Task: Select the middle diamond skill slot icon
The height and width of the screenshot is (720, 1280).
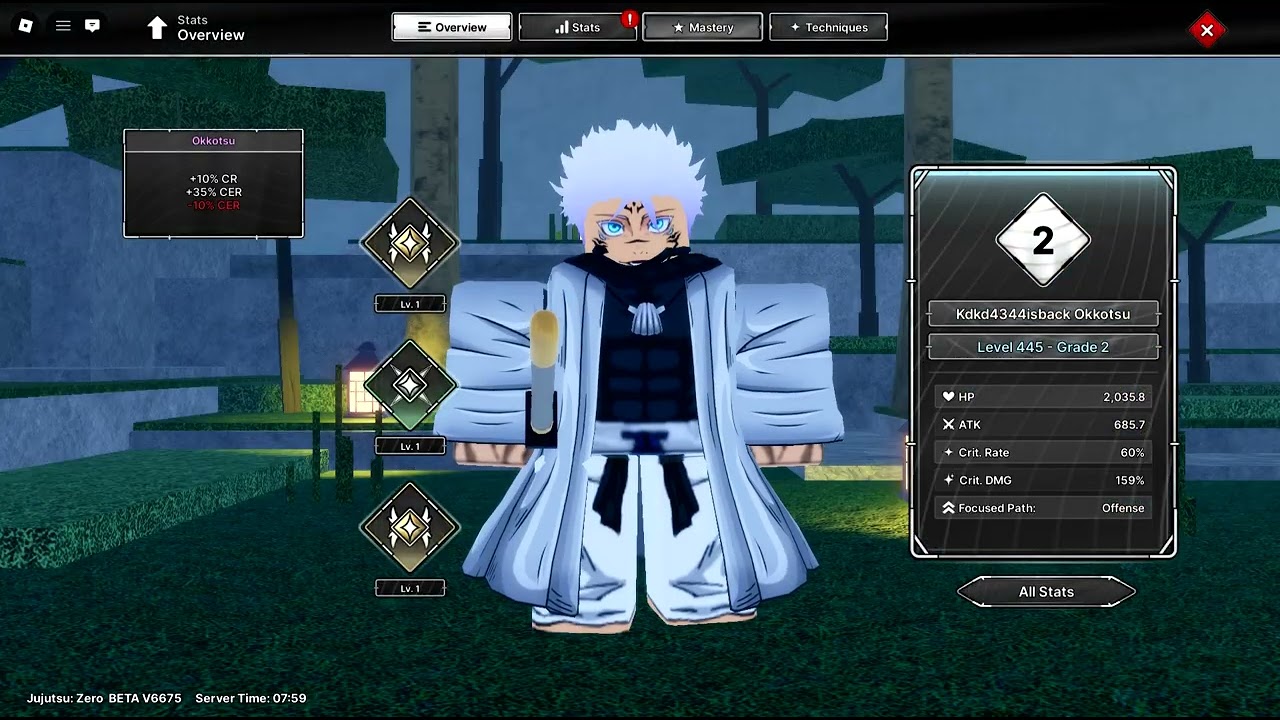Action: [x=410, y=385]
